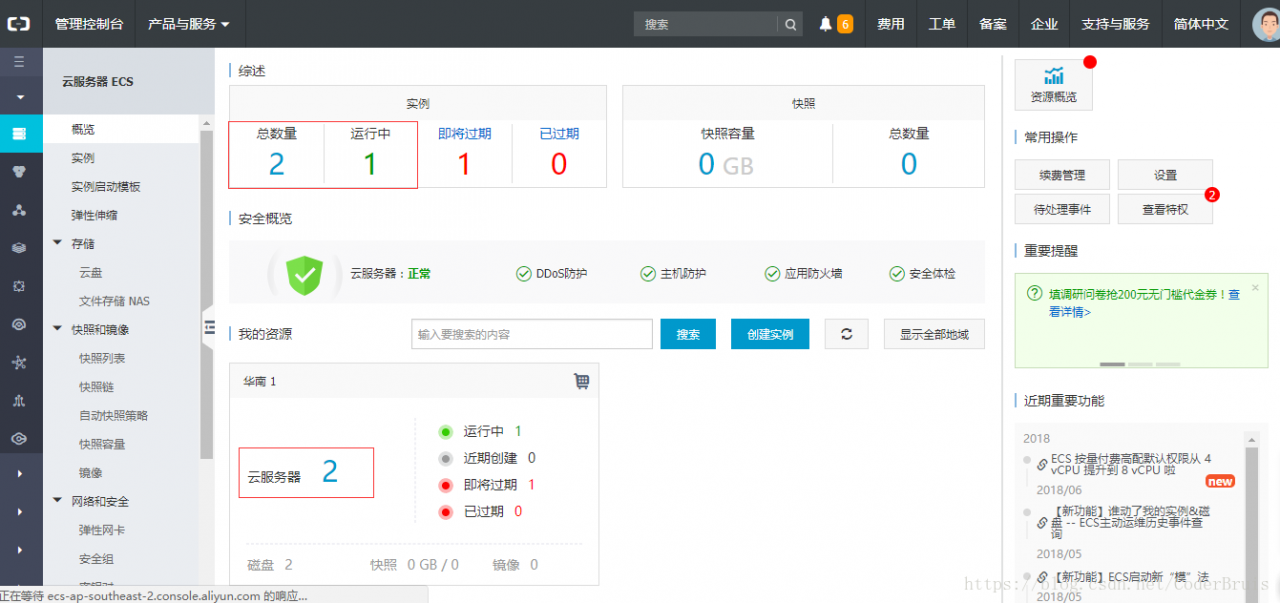Click link icon beside ECS启动新"模"法 news
1280x603 pixels.
(1042, 577)
